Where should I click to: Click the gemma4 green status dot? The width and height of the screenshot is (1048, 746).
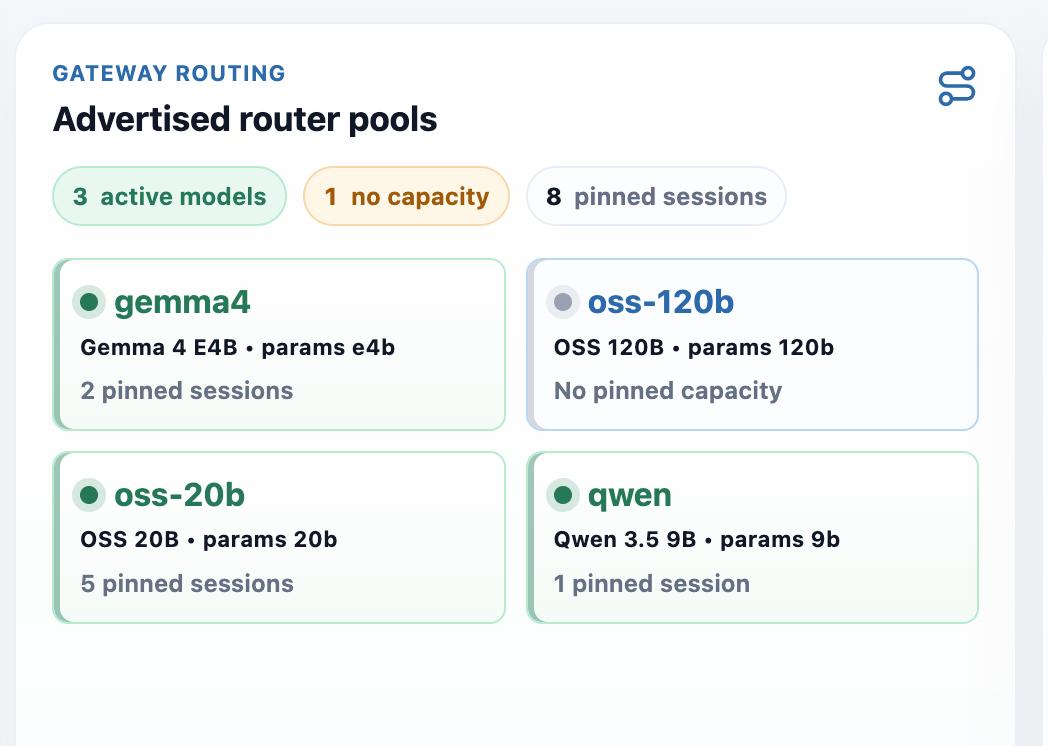pyautogui.click(x=89, y=302)
